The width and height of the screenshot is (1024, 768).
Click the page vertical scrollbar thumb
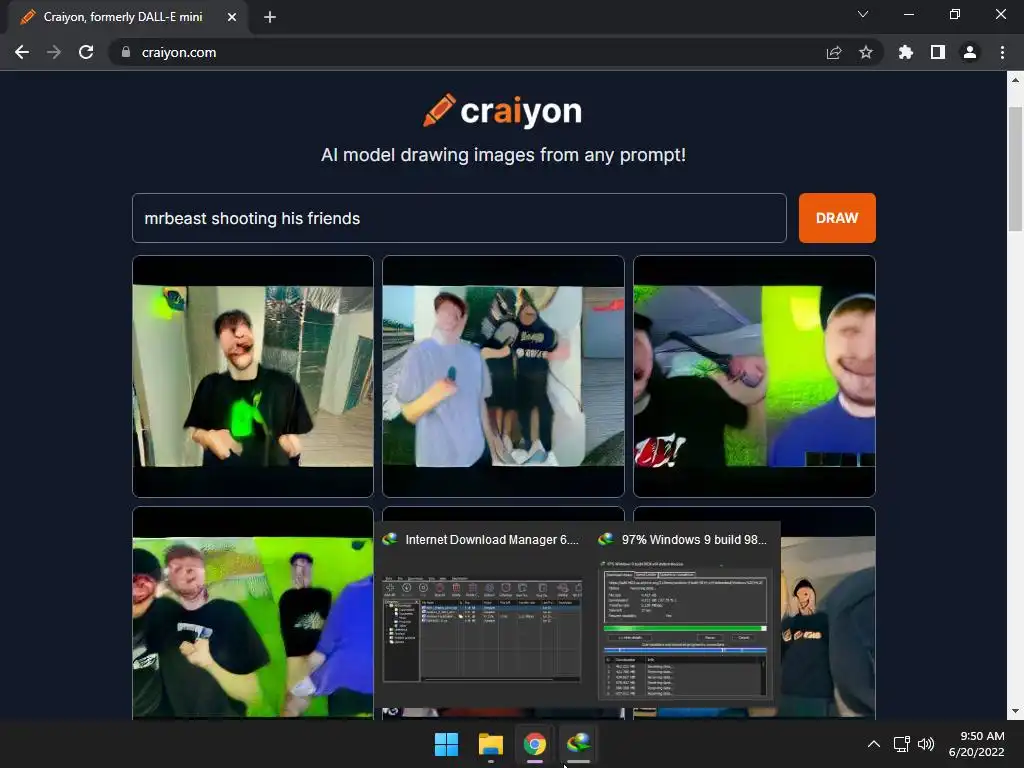pos(1015,168)
